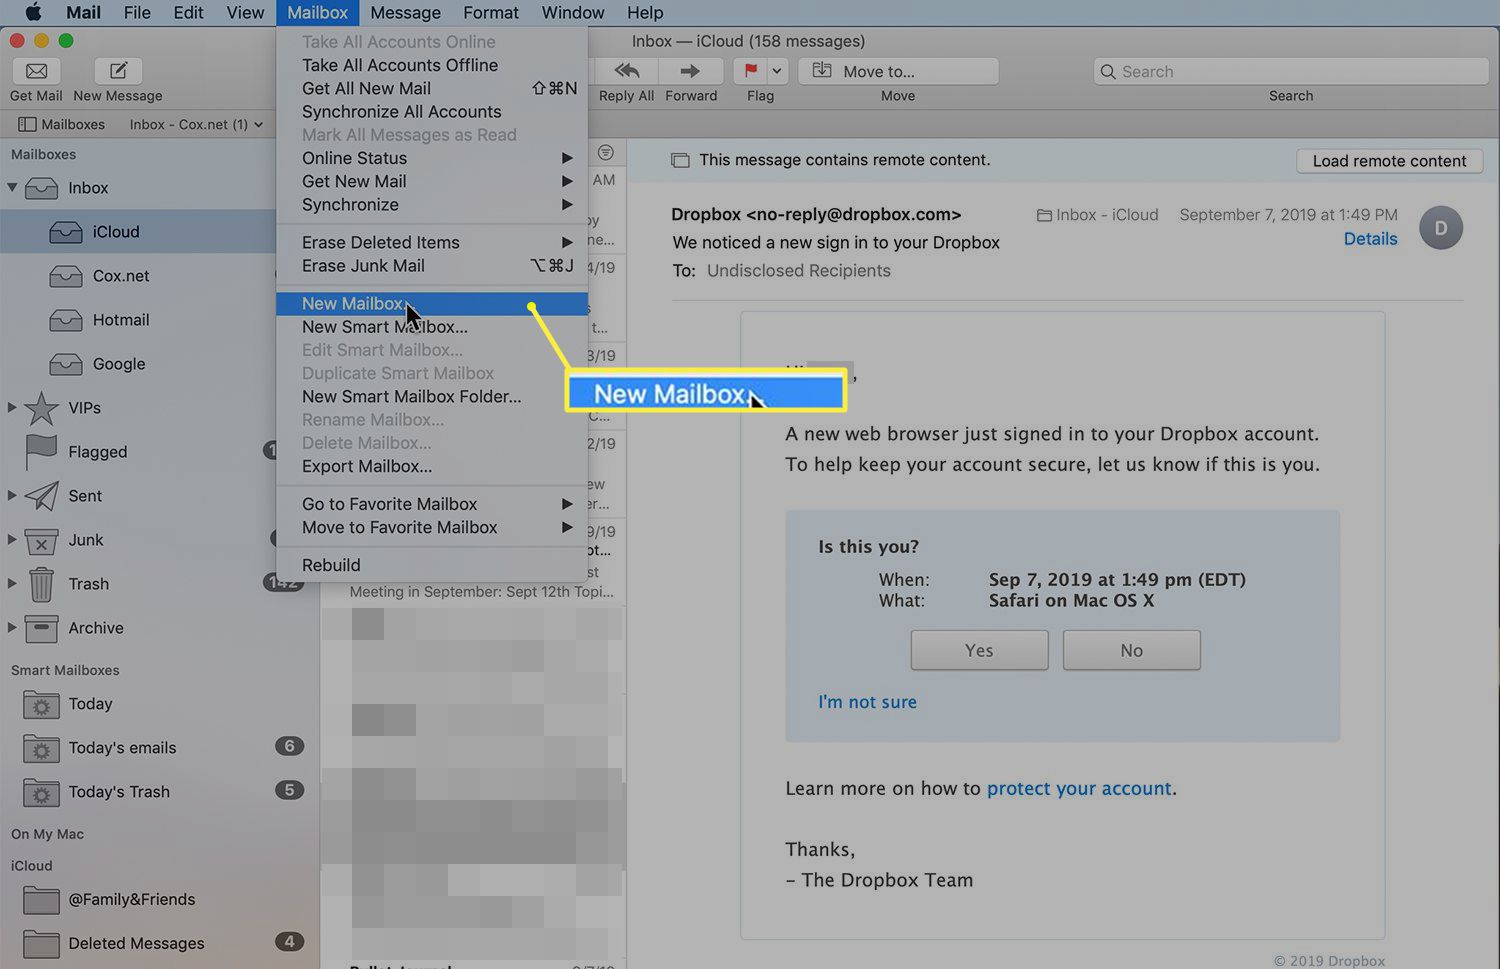Expand the Trash disclosure triangle
The height and width of the screenshot is (969, 1500).
click(x=12, y=583)
